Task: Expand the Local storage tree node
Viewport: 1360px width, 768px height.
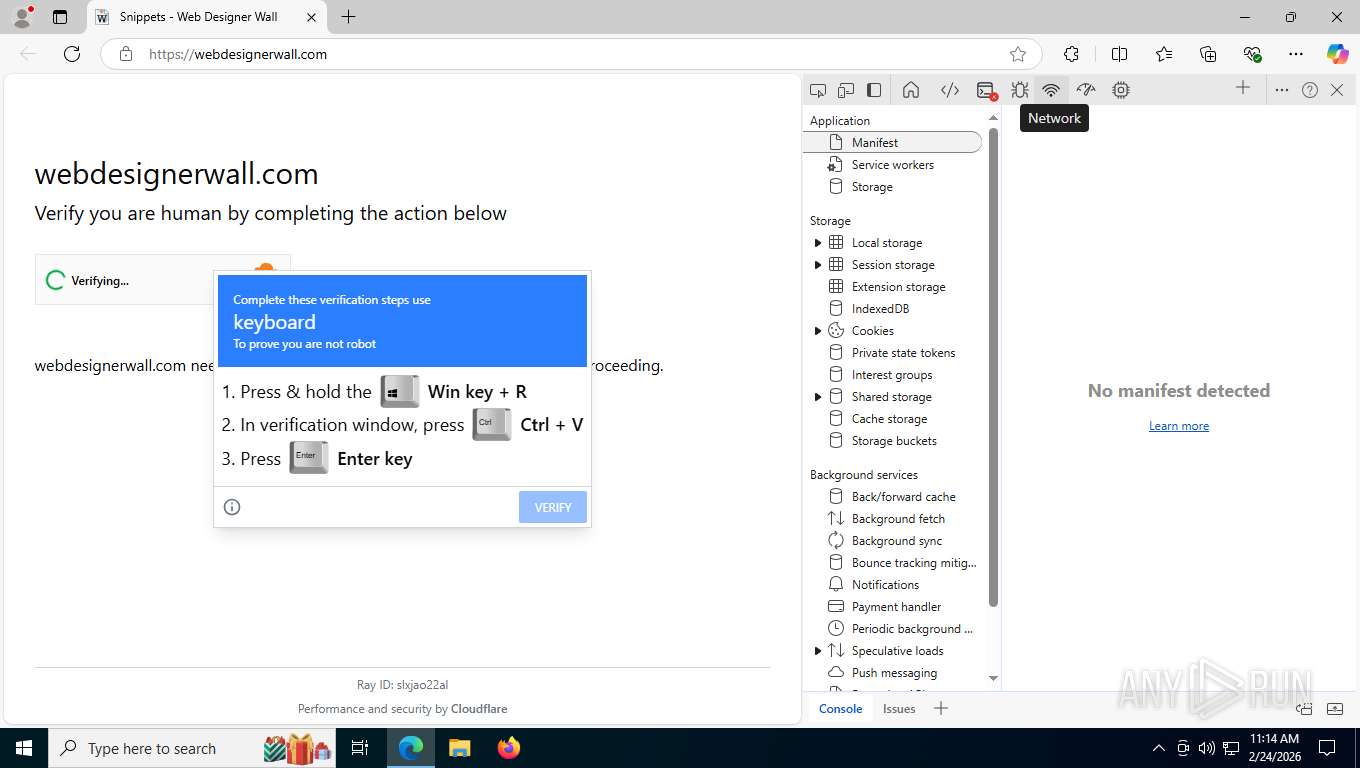Action: coord(818,243)
